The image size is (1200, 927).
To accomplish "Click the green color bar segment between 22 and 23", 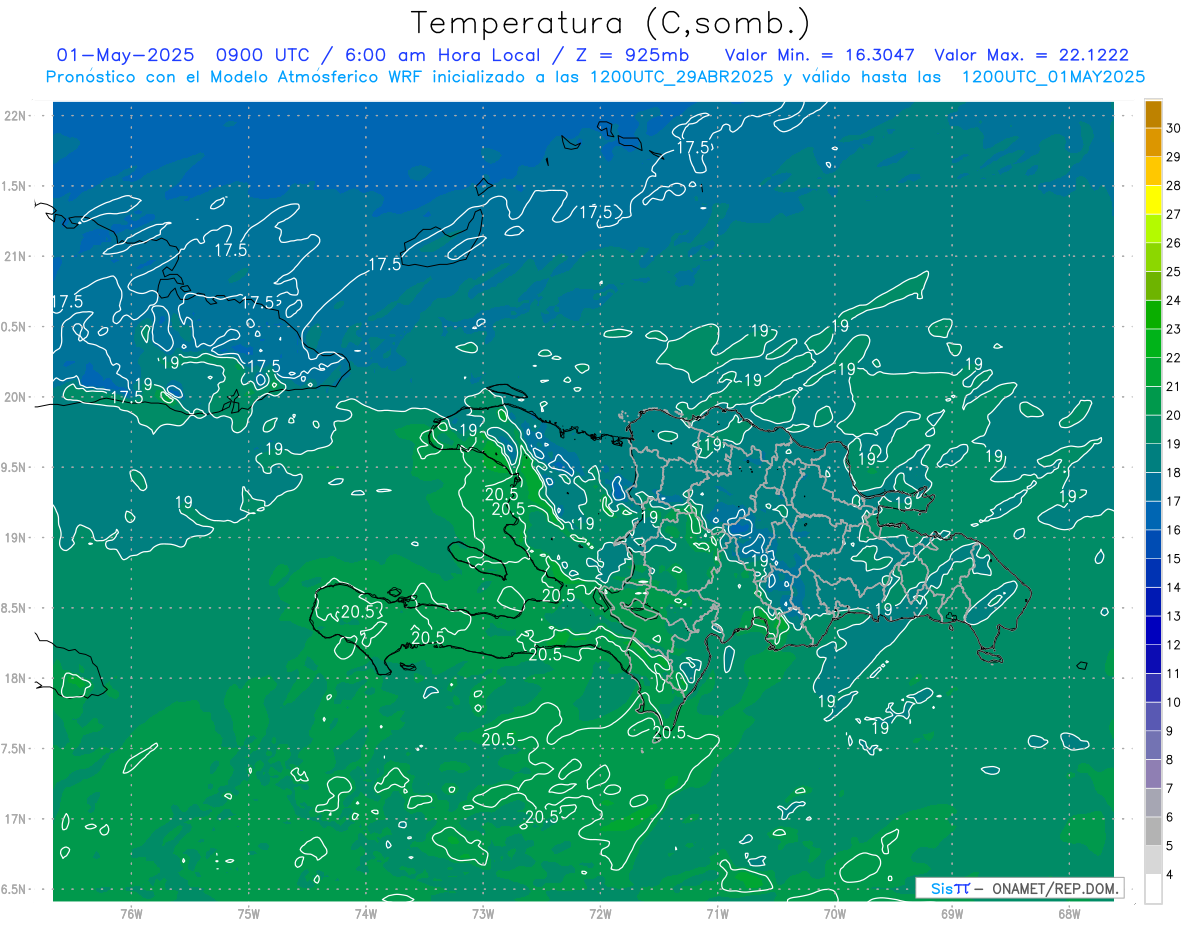I will pos(1153,344).
